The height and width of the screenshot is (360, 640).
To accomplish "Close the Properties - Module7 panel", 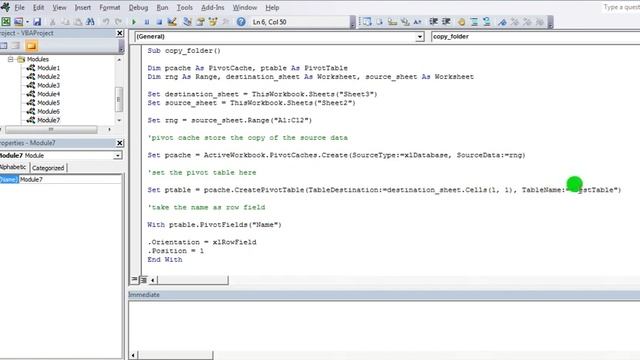I will pyautogui.click(x=120, y=143).
